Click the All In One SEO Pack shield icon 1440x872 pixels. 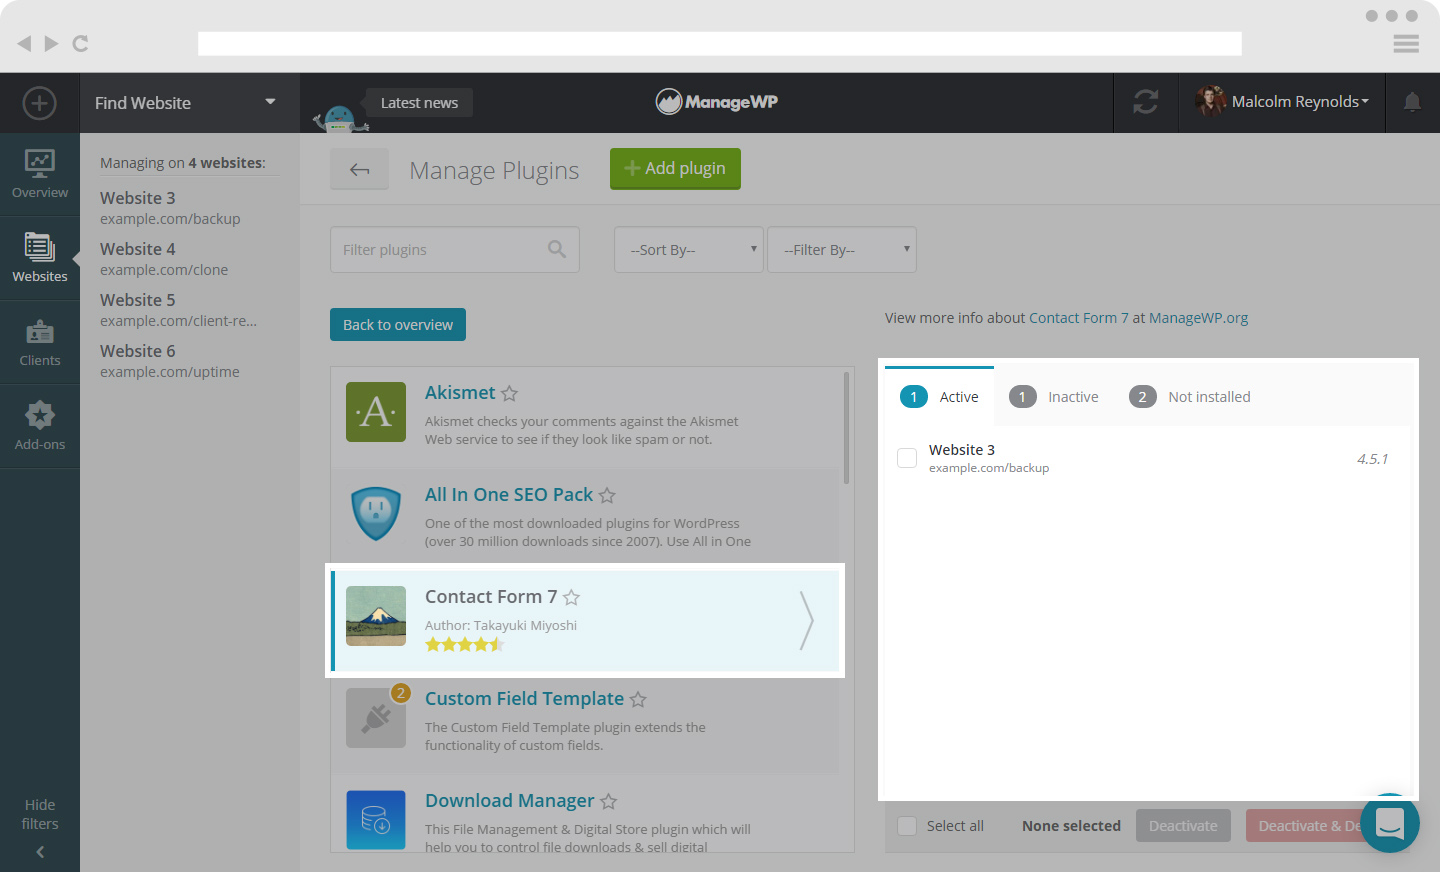point(376,514)
